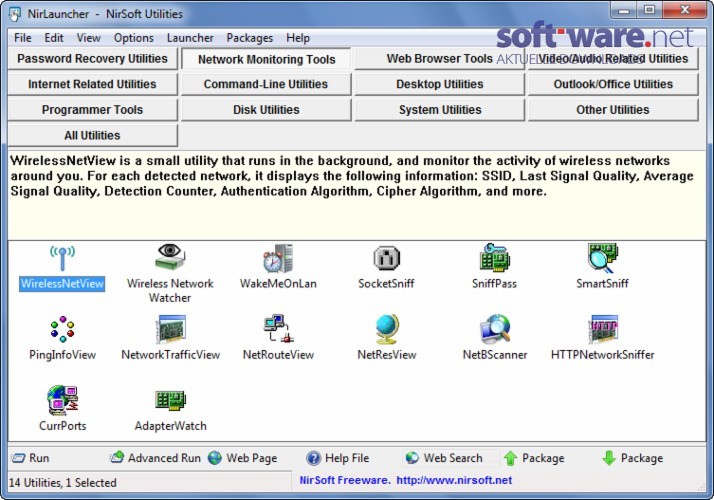Switch to Video/Audio Related Utilities tab

click(613, 59)
